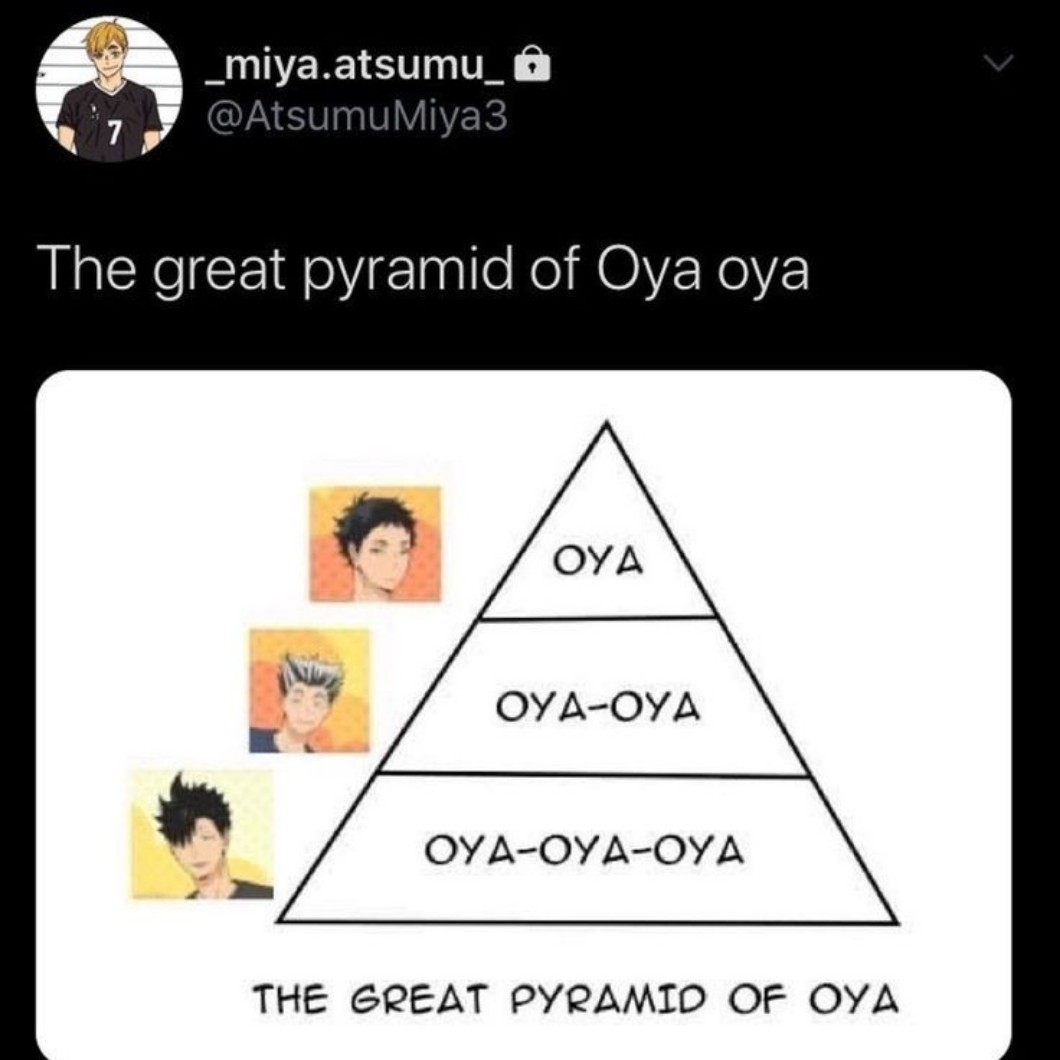Click the line dividing OYA and OYA-OYA
This screenshot has height=1060, width=1060.
pos(598,618)
